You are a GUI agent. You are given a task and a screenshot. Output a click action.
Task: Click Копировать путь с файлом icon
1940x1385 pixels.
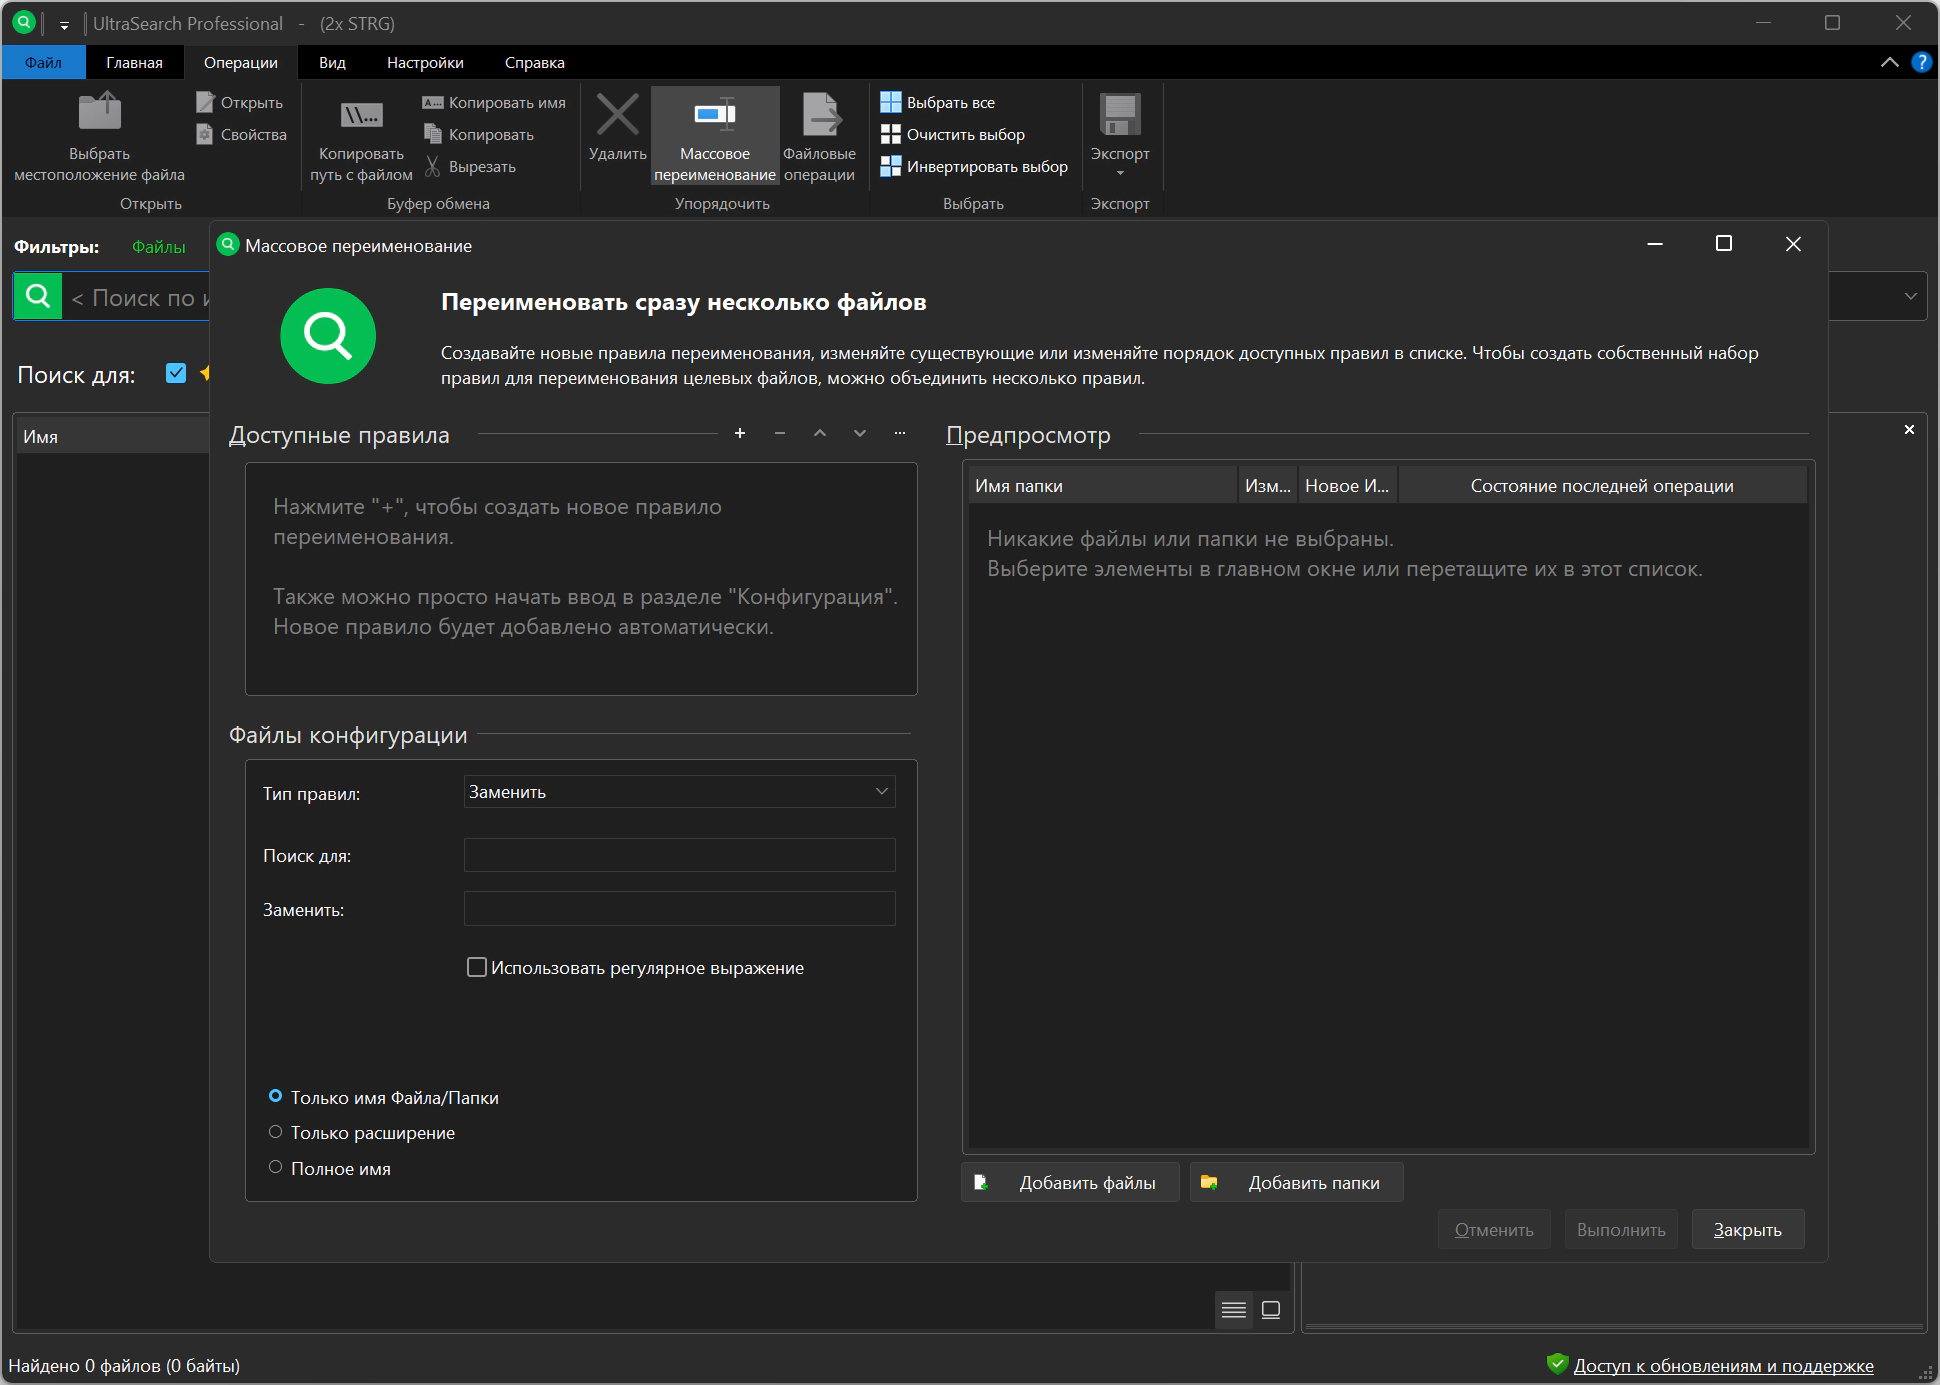point(361,116)
